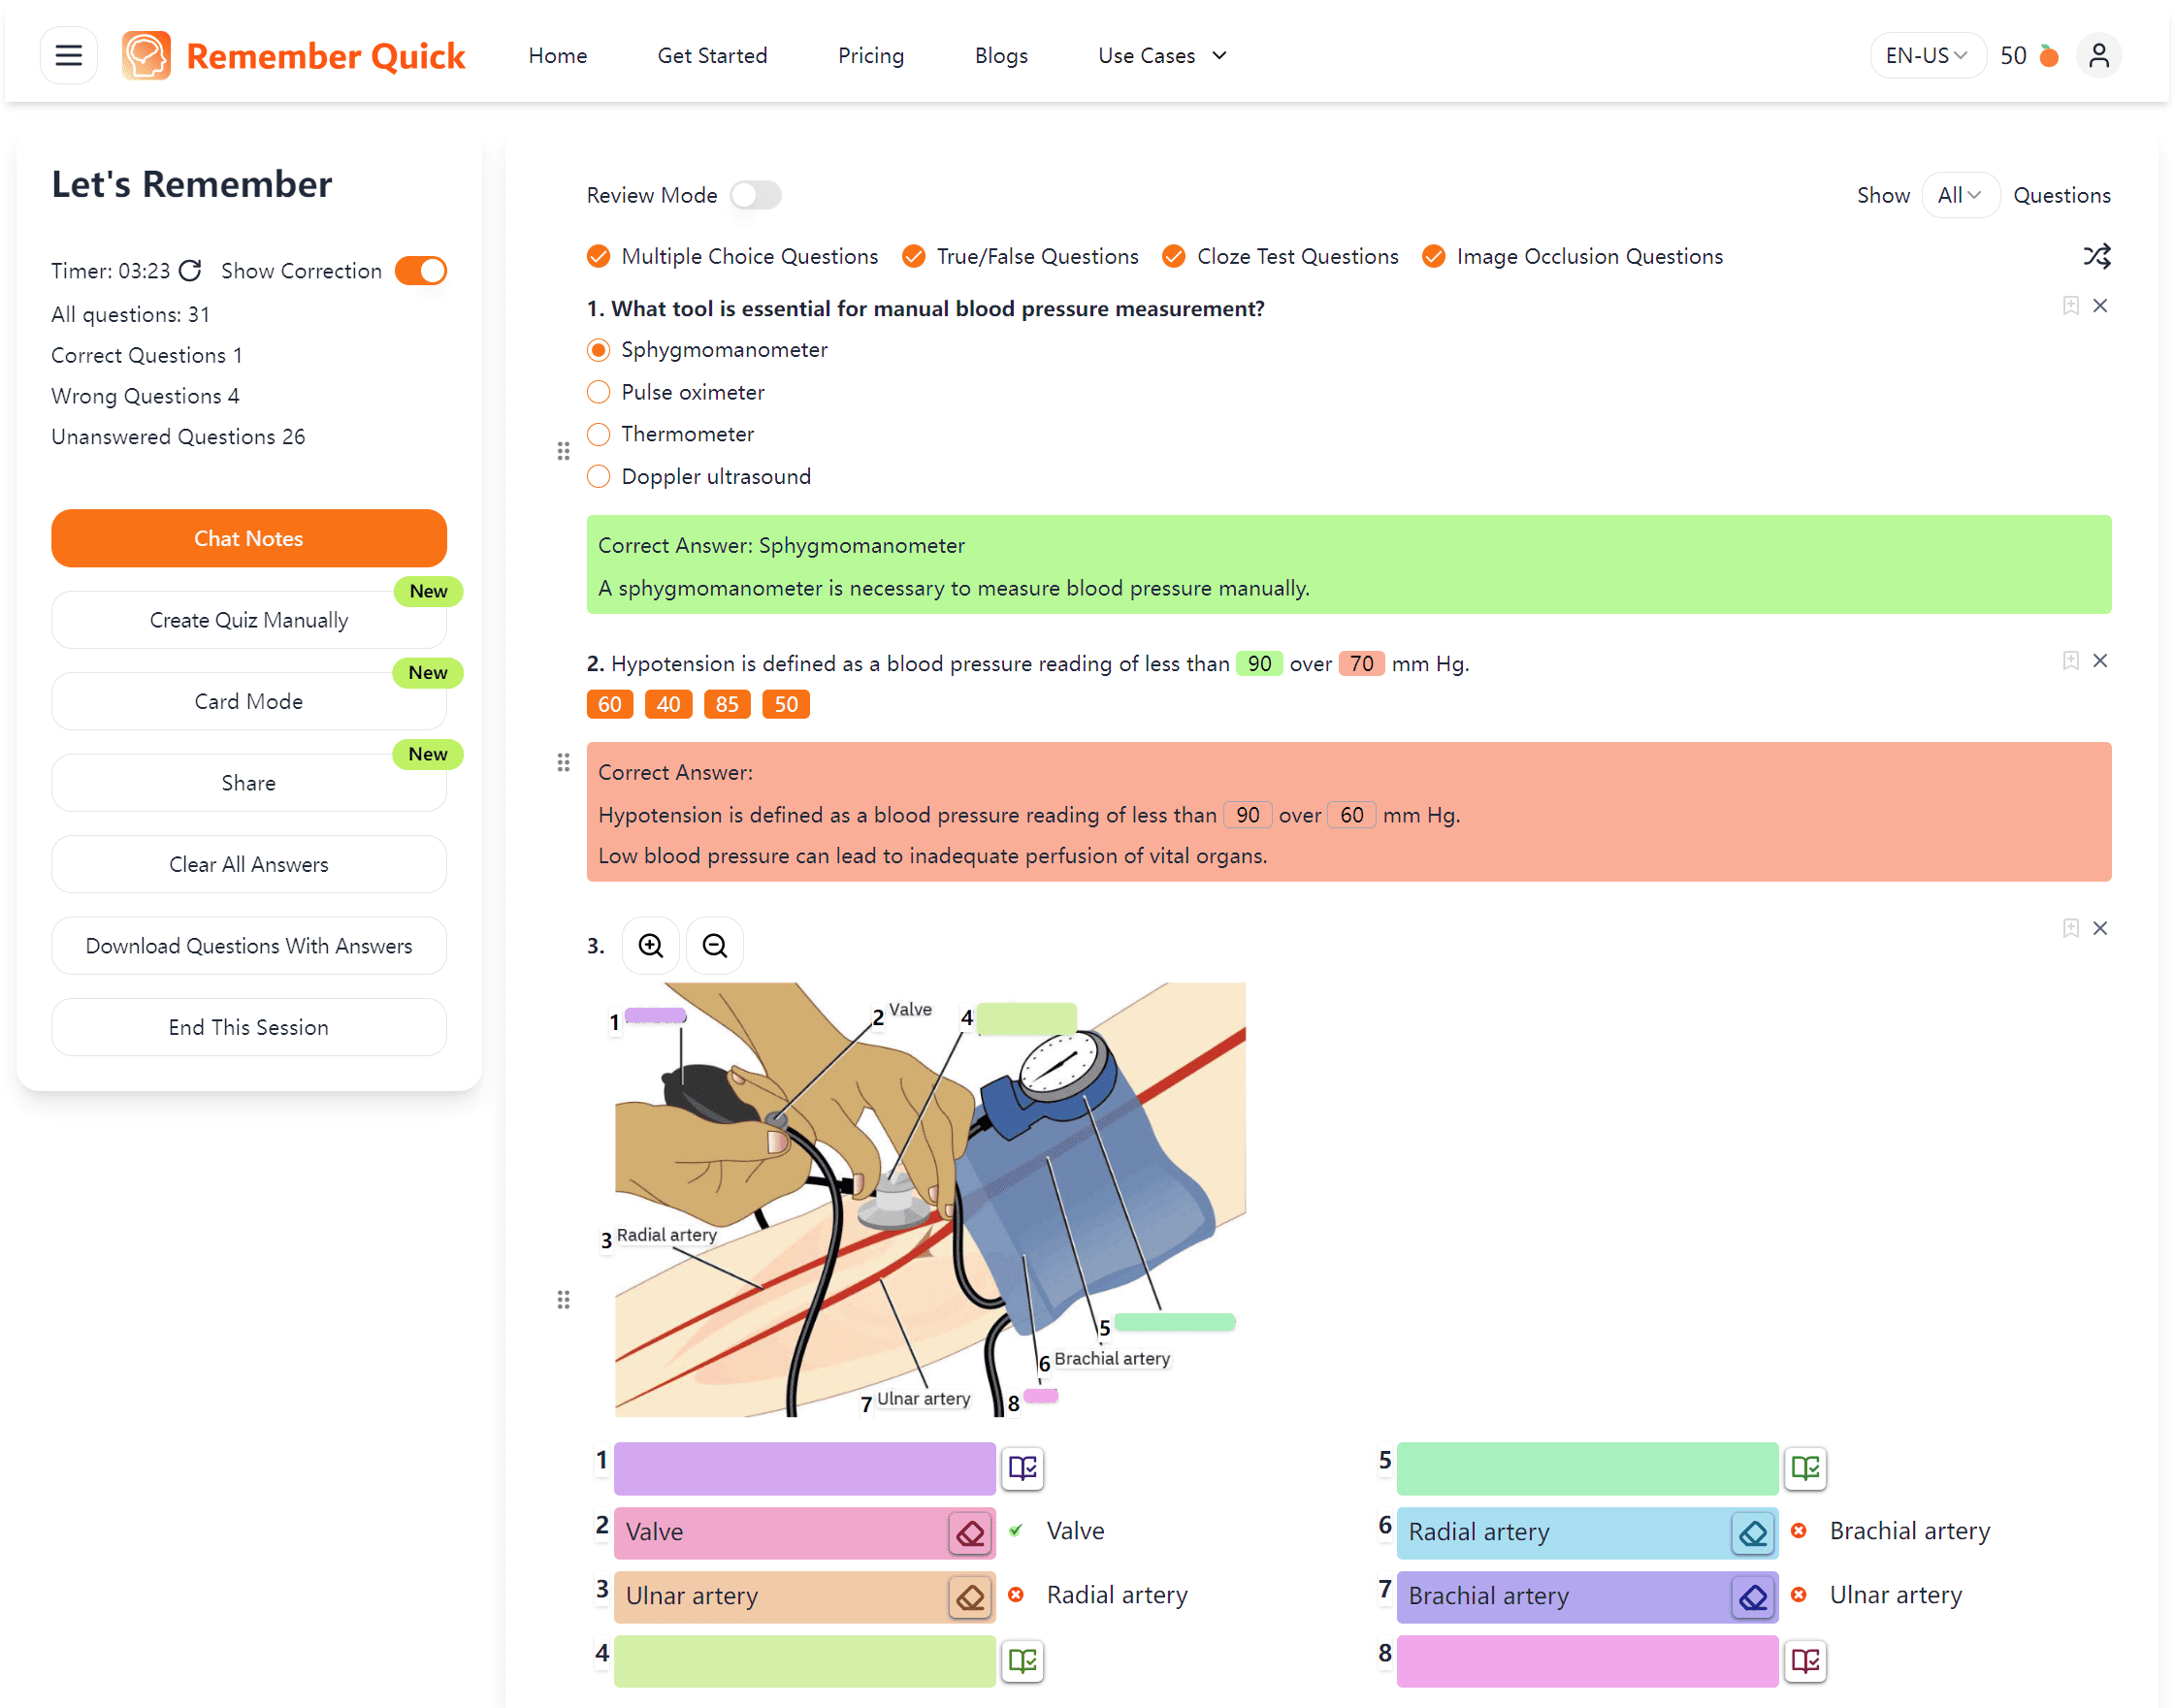Erase the Valve answer in field 2
The height and width of the screenshot is (1708, 2175).
coord(969,1532)
